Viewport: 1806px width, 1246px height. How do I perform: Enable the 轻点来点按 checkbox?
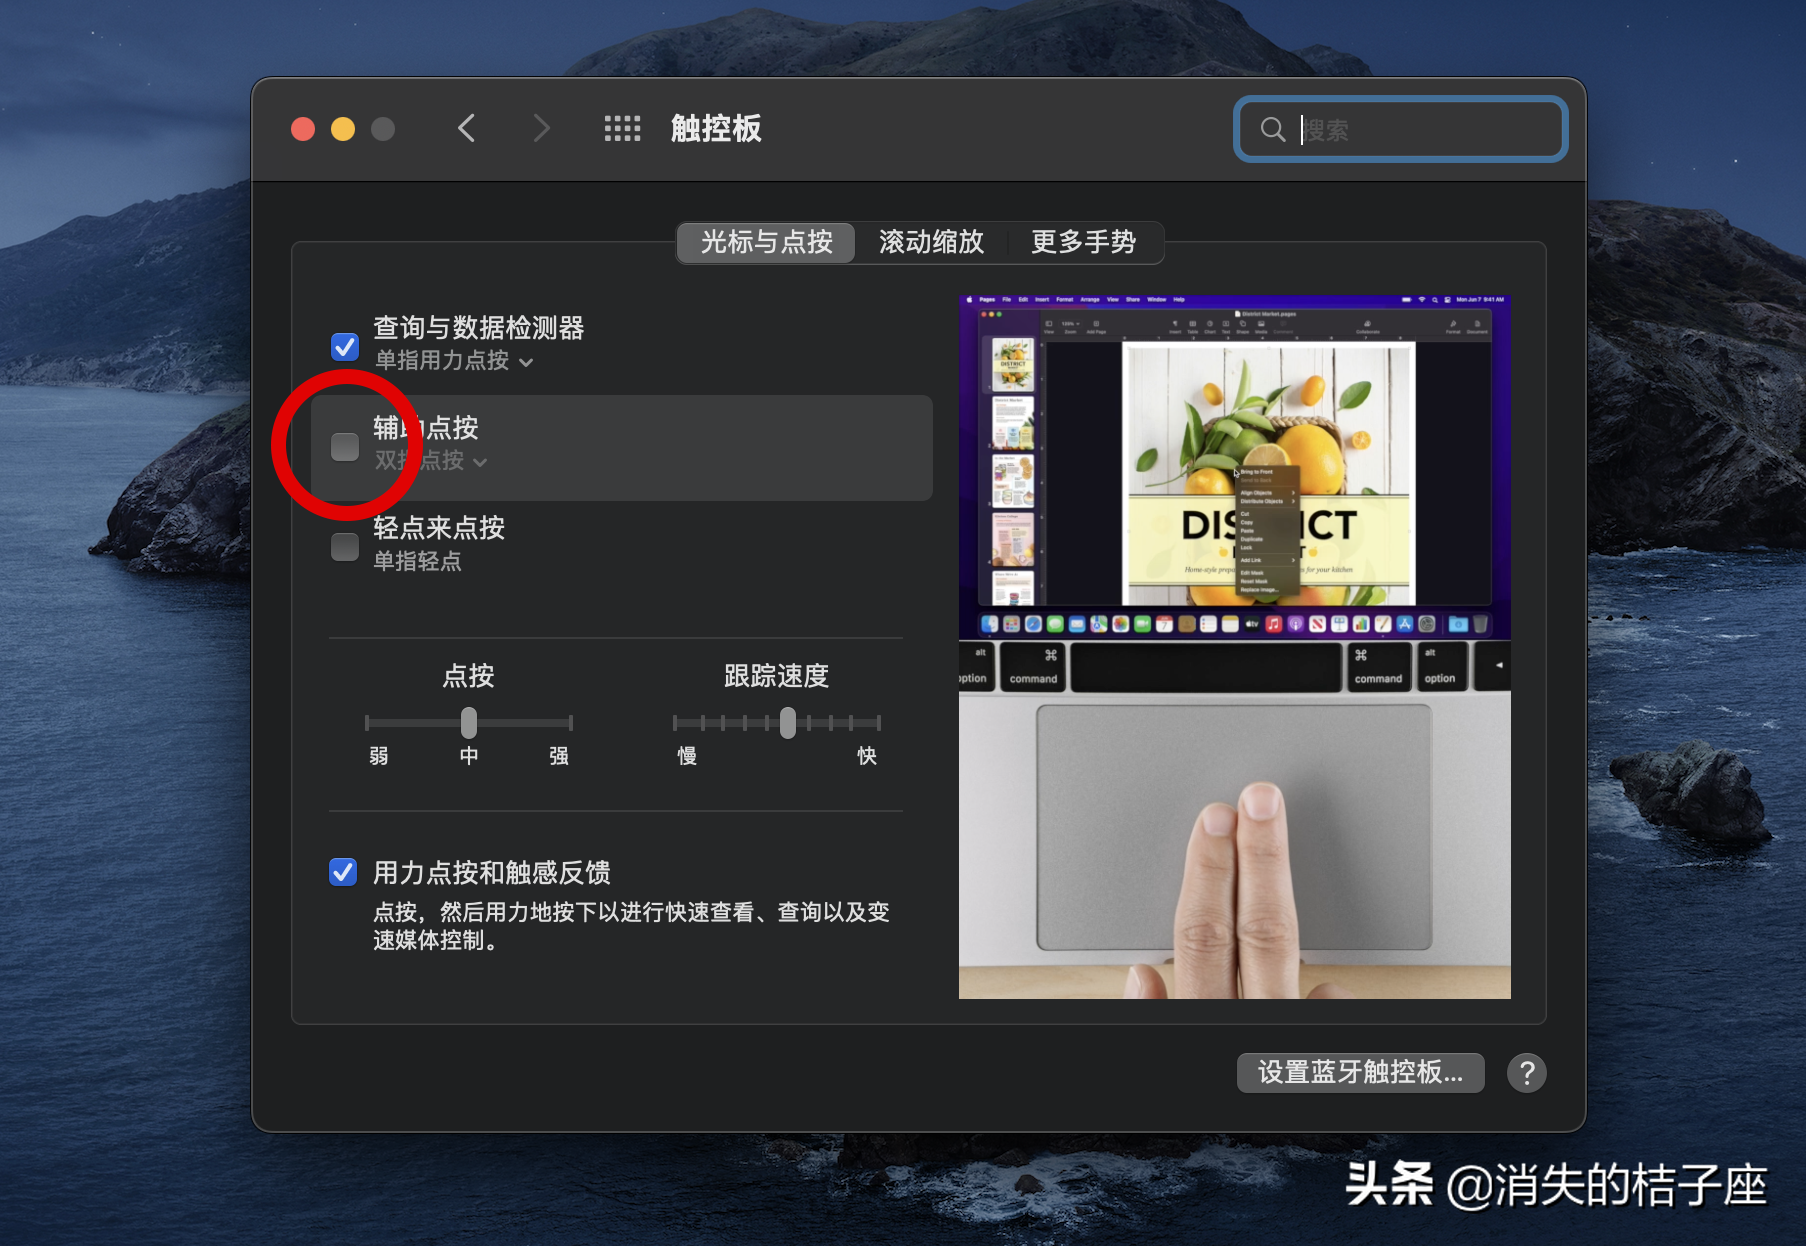point(345,547)
